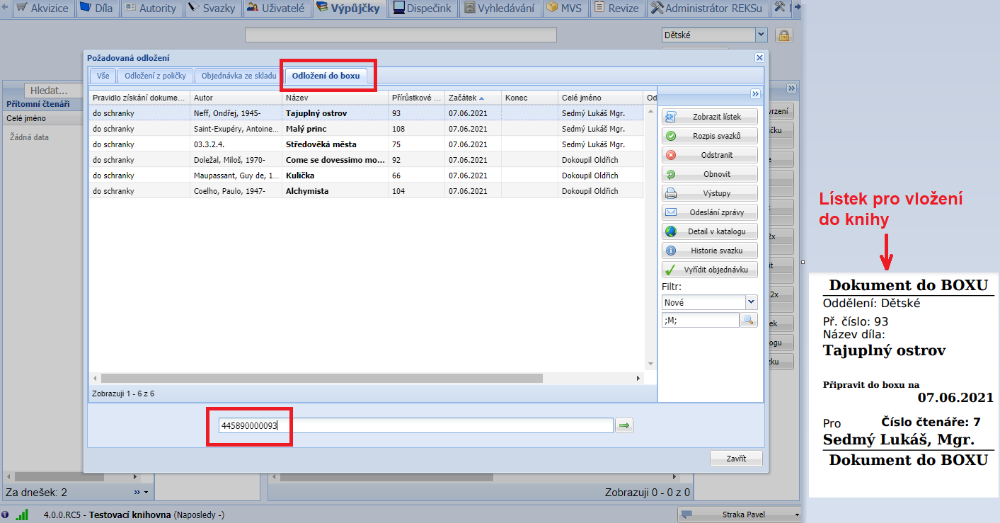Viewport: 1000px width, 523px height.
Task: Switch to Objednávka ze skladu tab
Action: tap(237, 76)
